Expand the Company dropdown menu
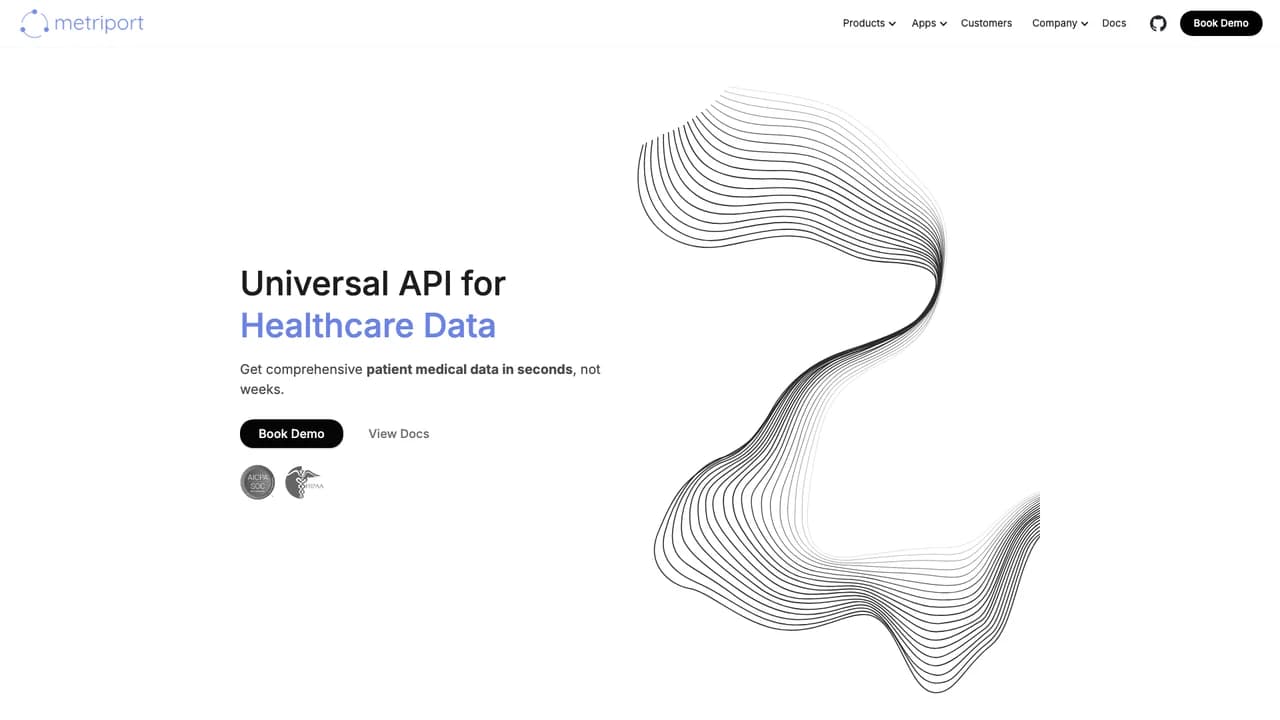This screenshot has width=1280, height=720. [x=1060, y=23]
